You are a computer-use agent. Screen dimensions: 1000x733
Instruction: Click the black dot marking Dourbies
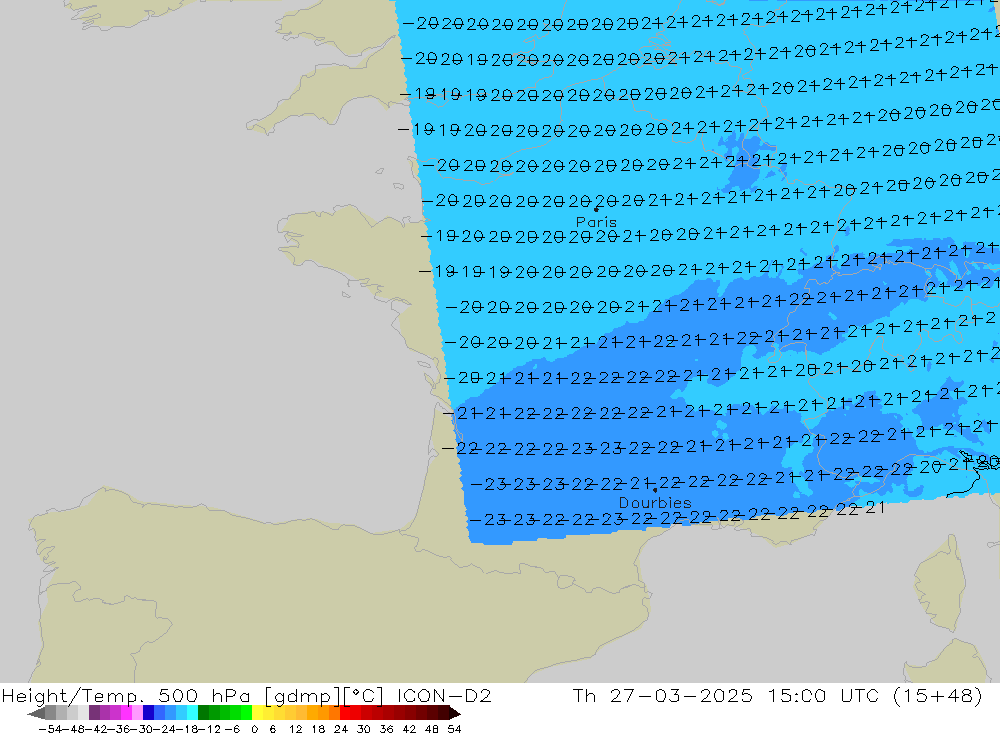pyautogui.click(x=655, y=490)
